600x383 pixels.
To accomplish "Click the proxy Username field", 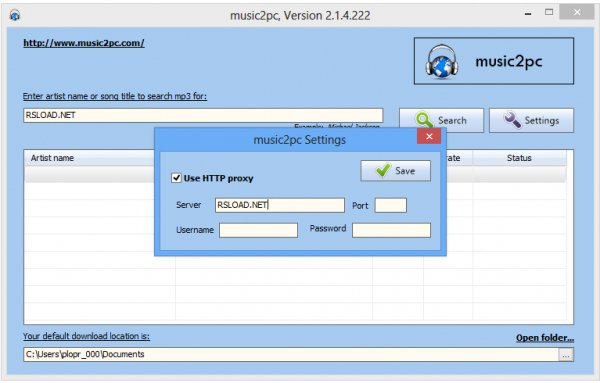I will 258,230.
